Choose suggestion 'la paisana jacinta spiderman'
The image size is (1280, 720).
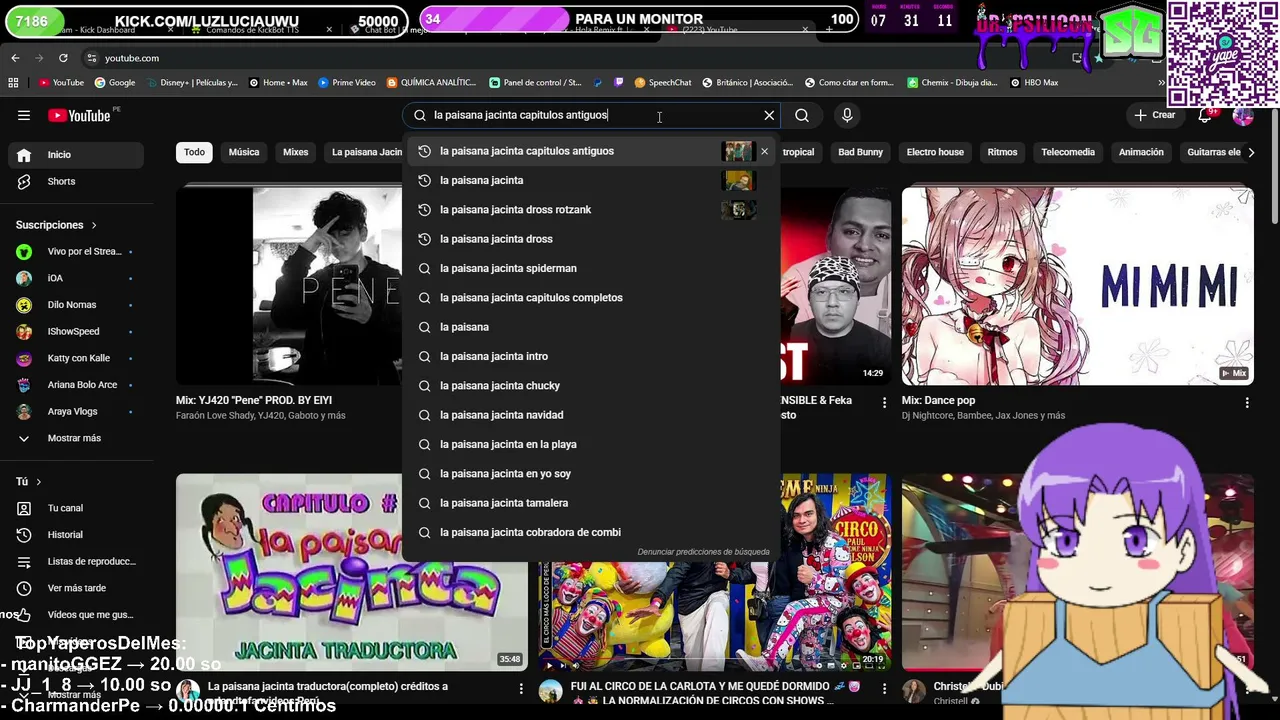[x=591, y=268]
